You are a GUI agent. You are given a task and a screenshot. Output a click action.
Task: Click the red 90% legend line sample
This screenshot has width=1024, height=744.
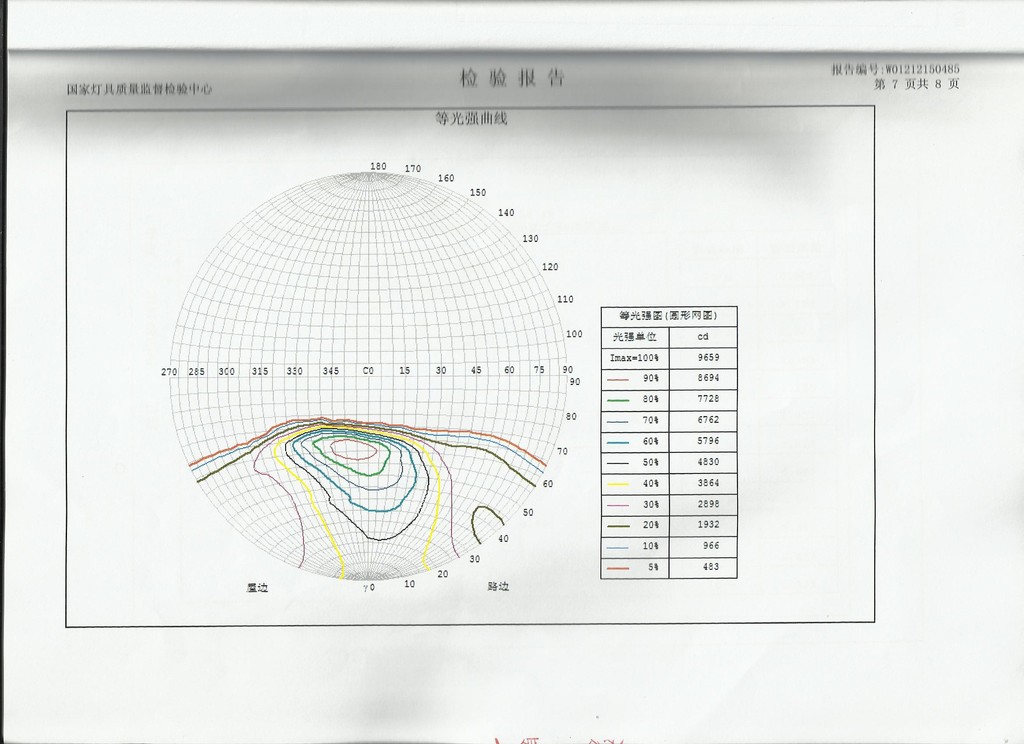[x=617, y=379]
